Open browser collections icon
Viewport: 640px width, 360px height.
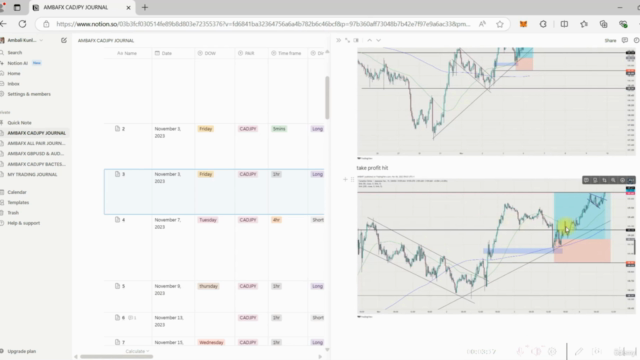[604, 24]
